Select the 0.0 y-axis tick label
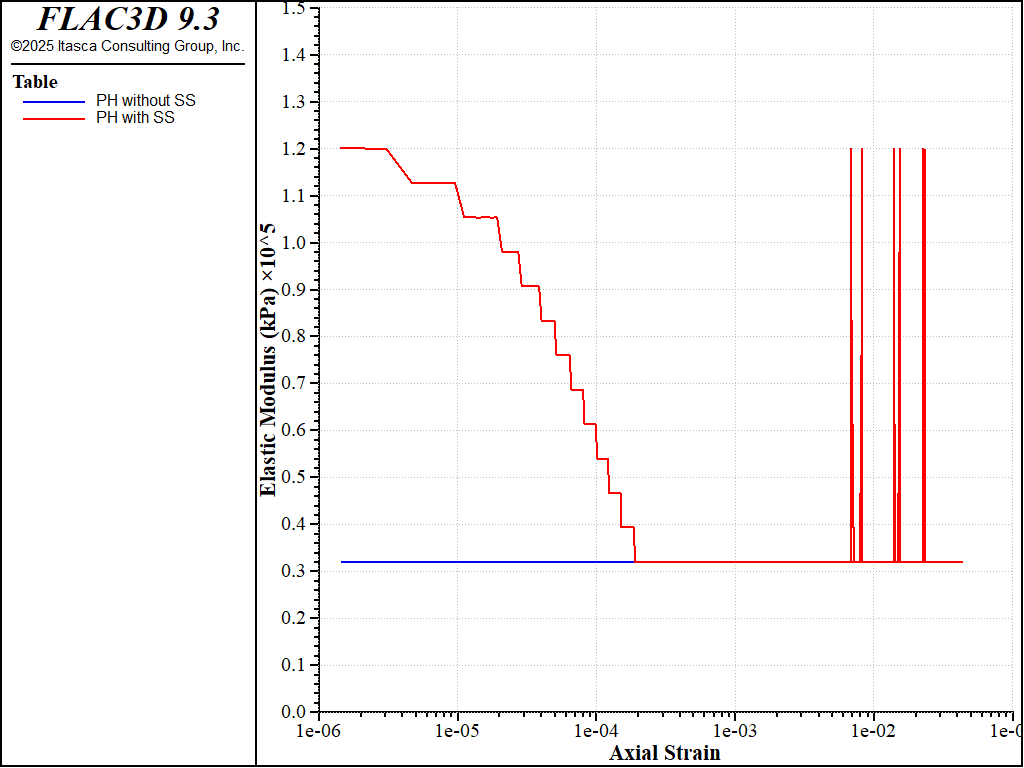This screenshot has width=1024, height=768. pos(293,712)
